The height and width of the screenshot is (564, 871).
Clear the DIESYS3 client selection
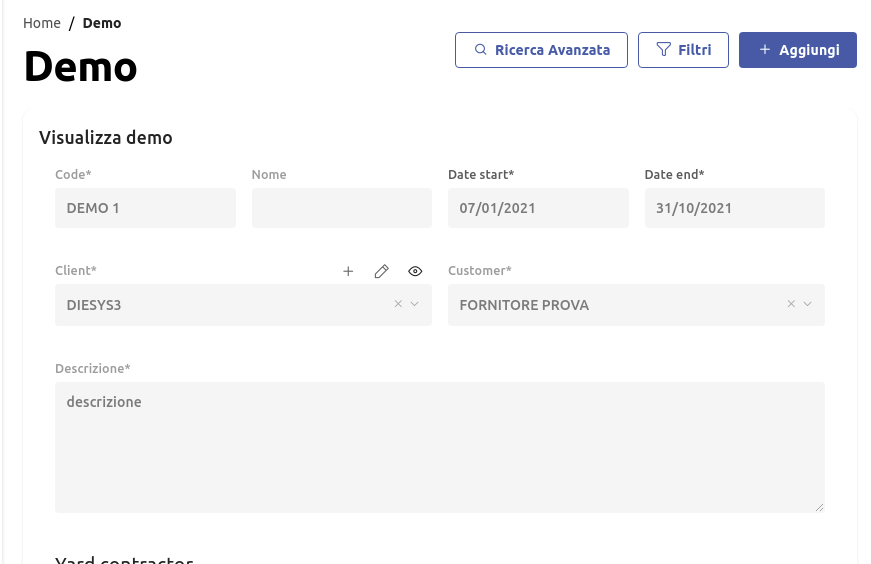click(x=398, y=304)
